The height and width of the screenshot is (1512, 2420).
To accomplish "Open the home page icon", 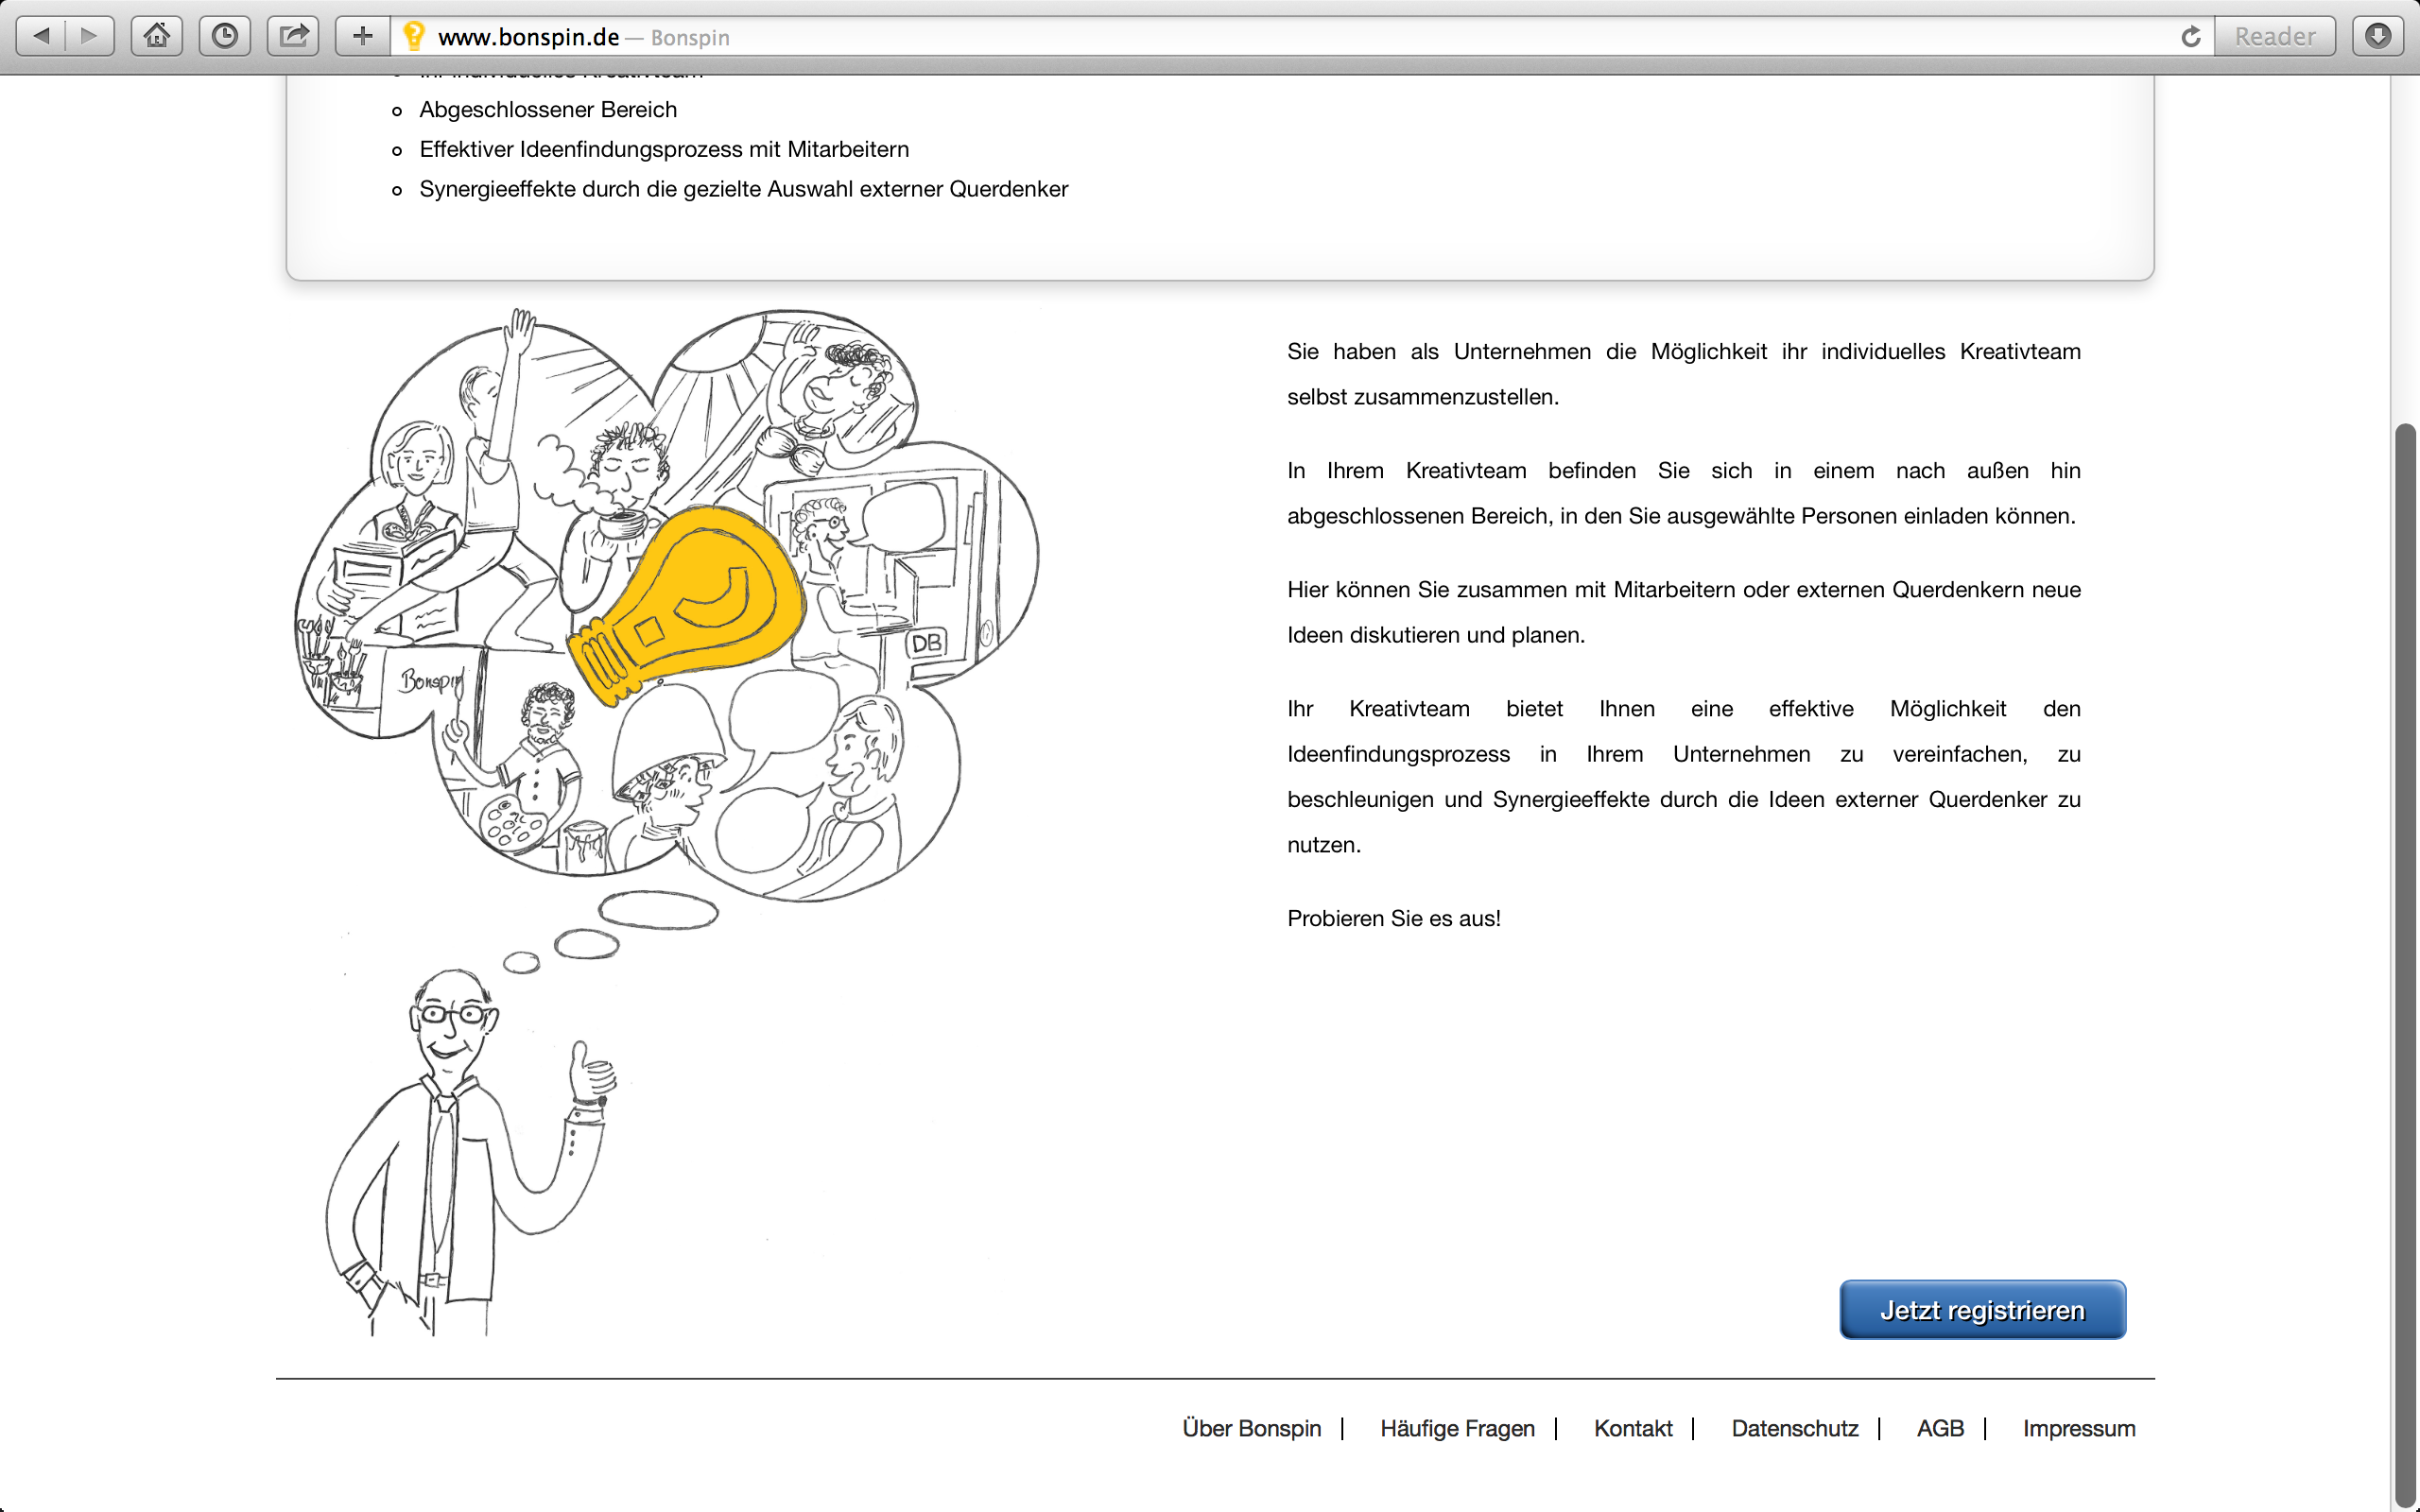I will click(157, 37).
